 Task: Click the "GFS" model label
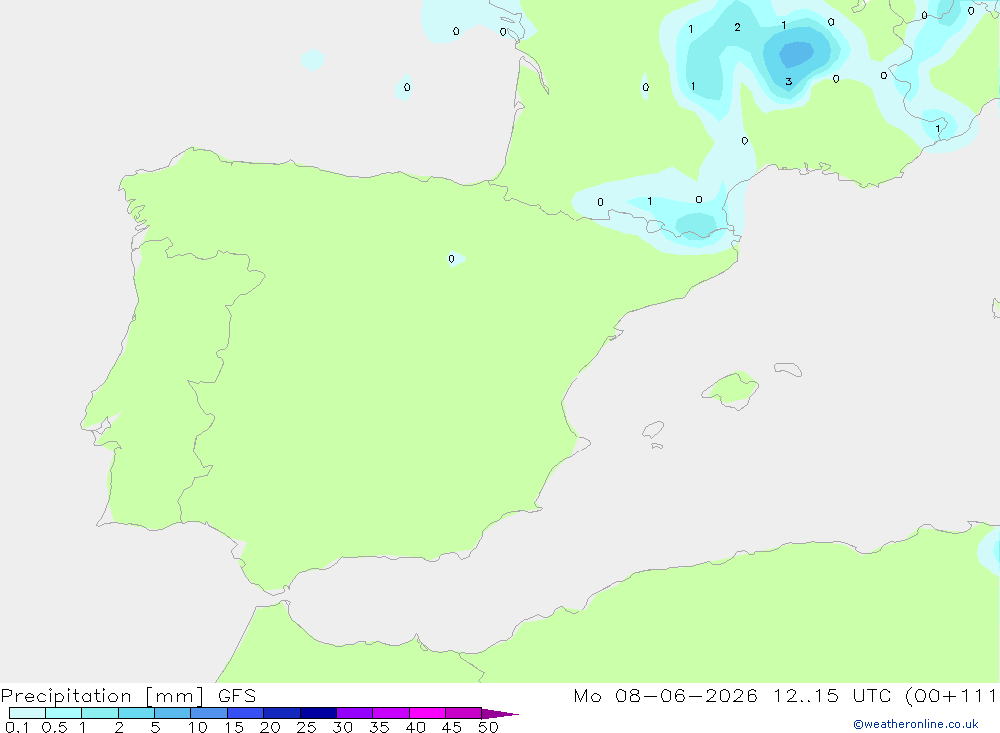coord(237,696)
